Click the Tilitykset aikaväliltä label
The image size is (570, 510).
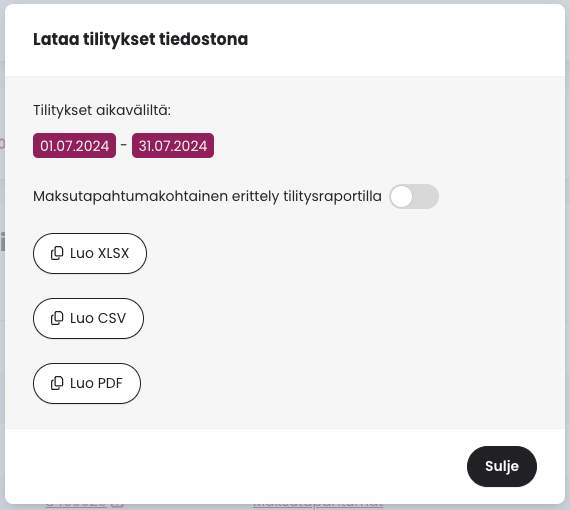(x=102, y=110)
